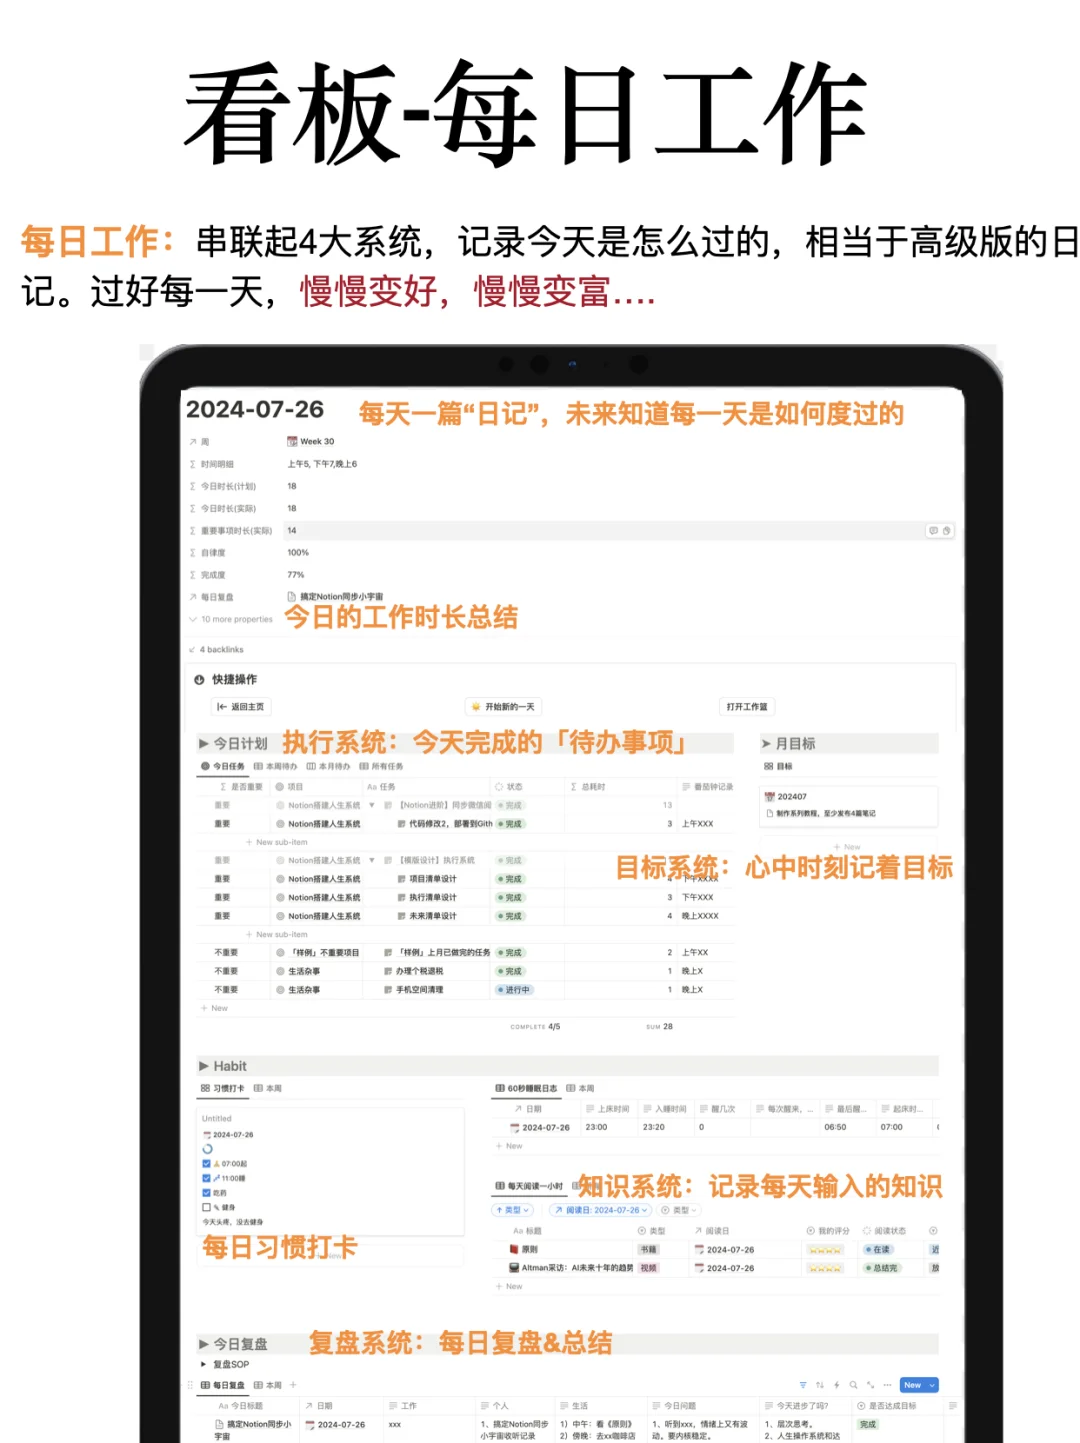
Task: Open the 快捷操作 lightning icon
Action: tap(198, 679)
